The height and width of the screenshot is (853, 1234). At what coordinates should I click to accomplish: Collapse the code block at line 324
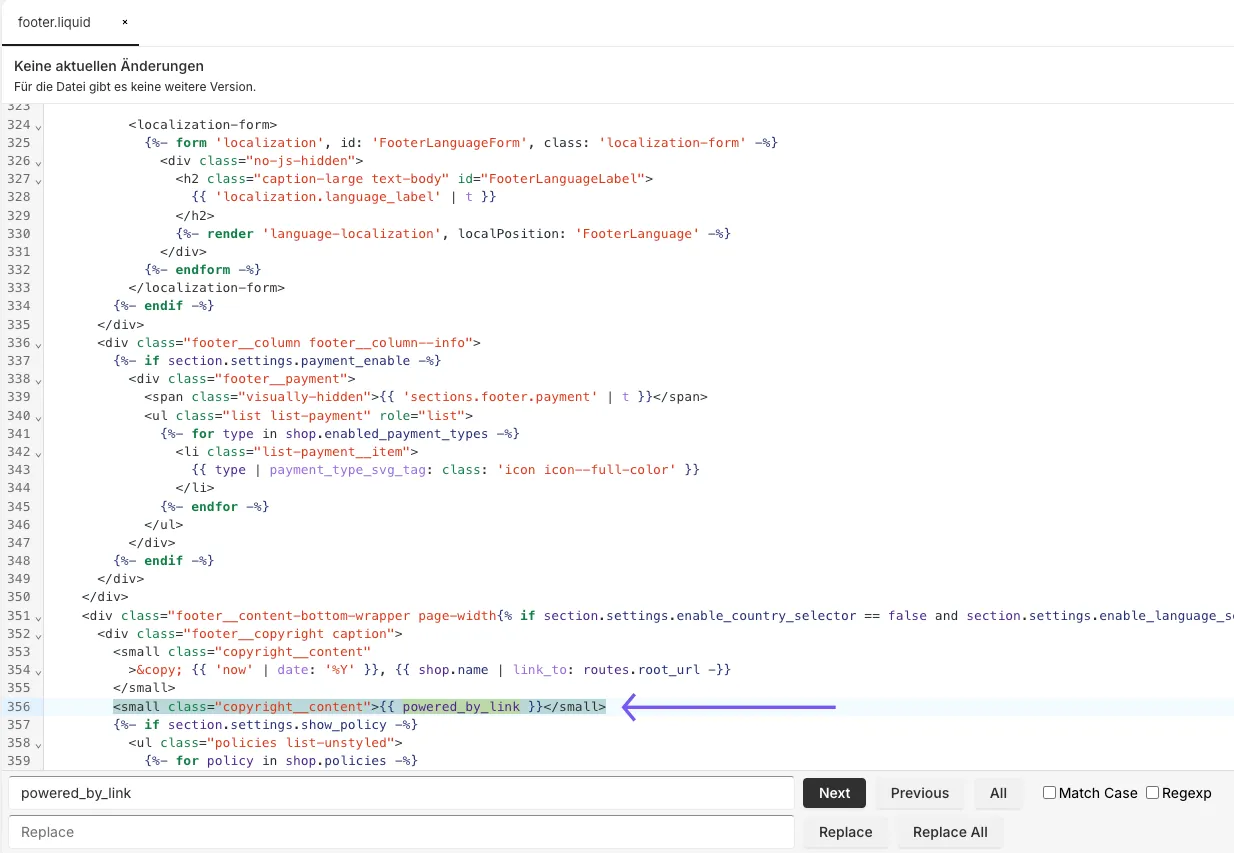click(38, 127)
